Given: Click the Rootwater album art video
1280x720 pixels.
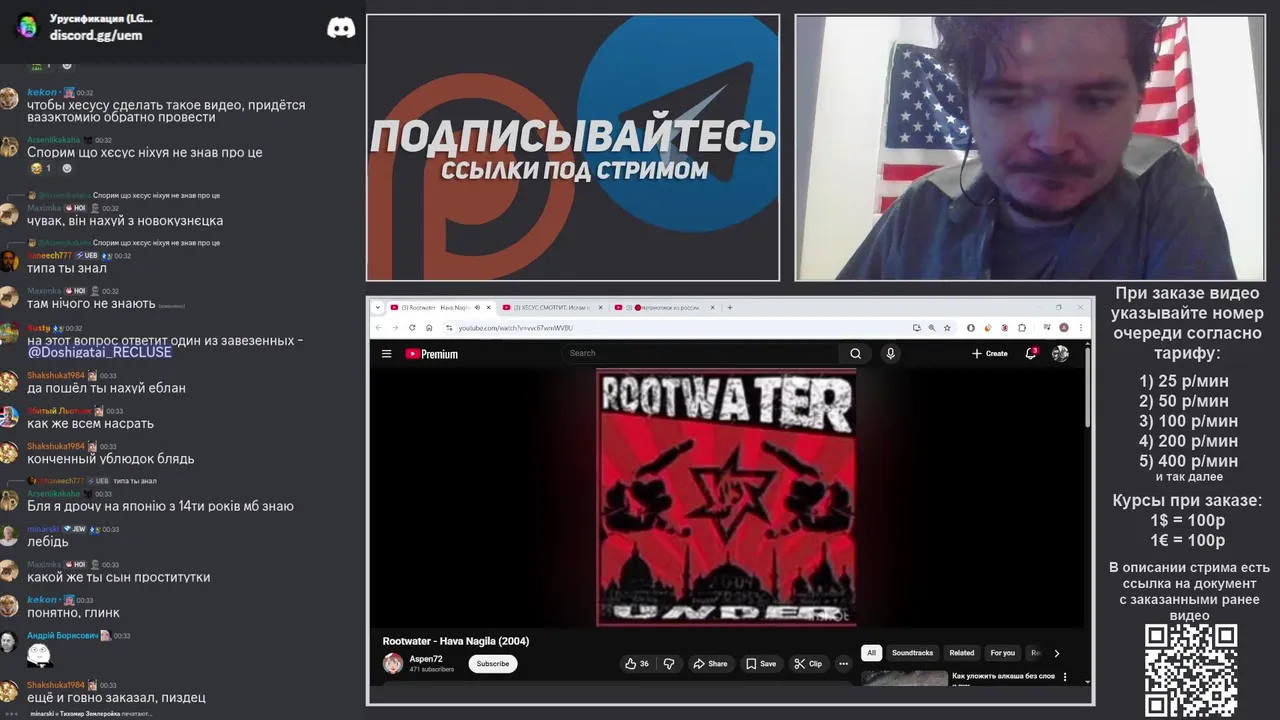Looking at the screenshot, I should click(x=726, y=497).
